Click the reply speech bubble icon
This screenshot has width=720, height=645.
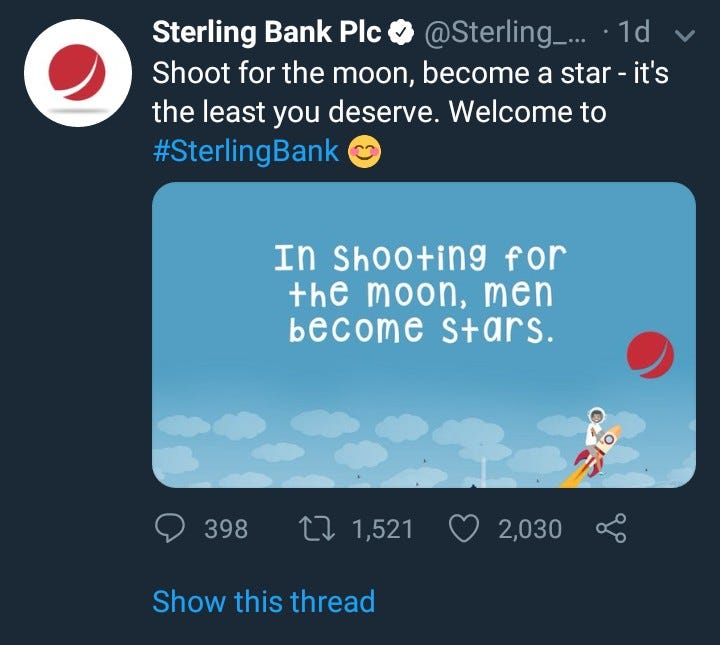pos(175,528)
